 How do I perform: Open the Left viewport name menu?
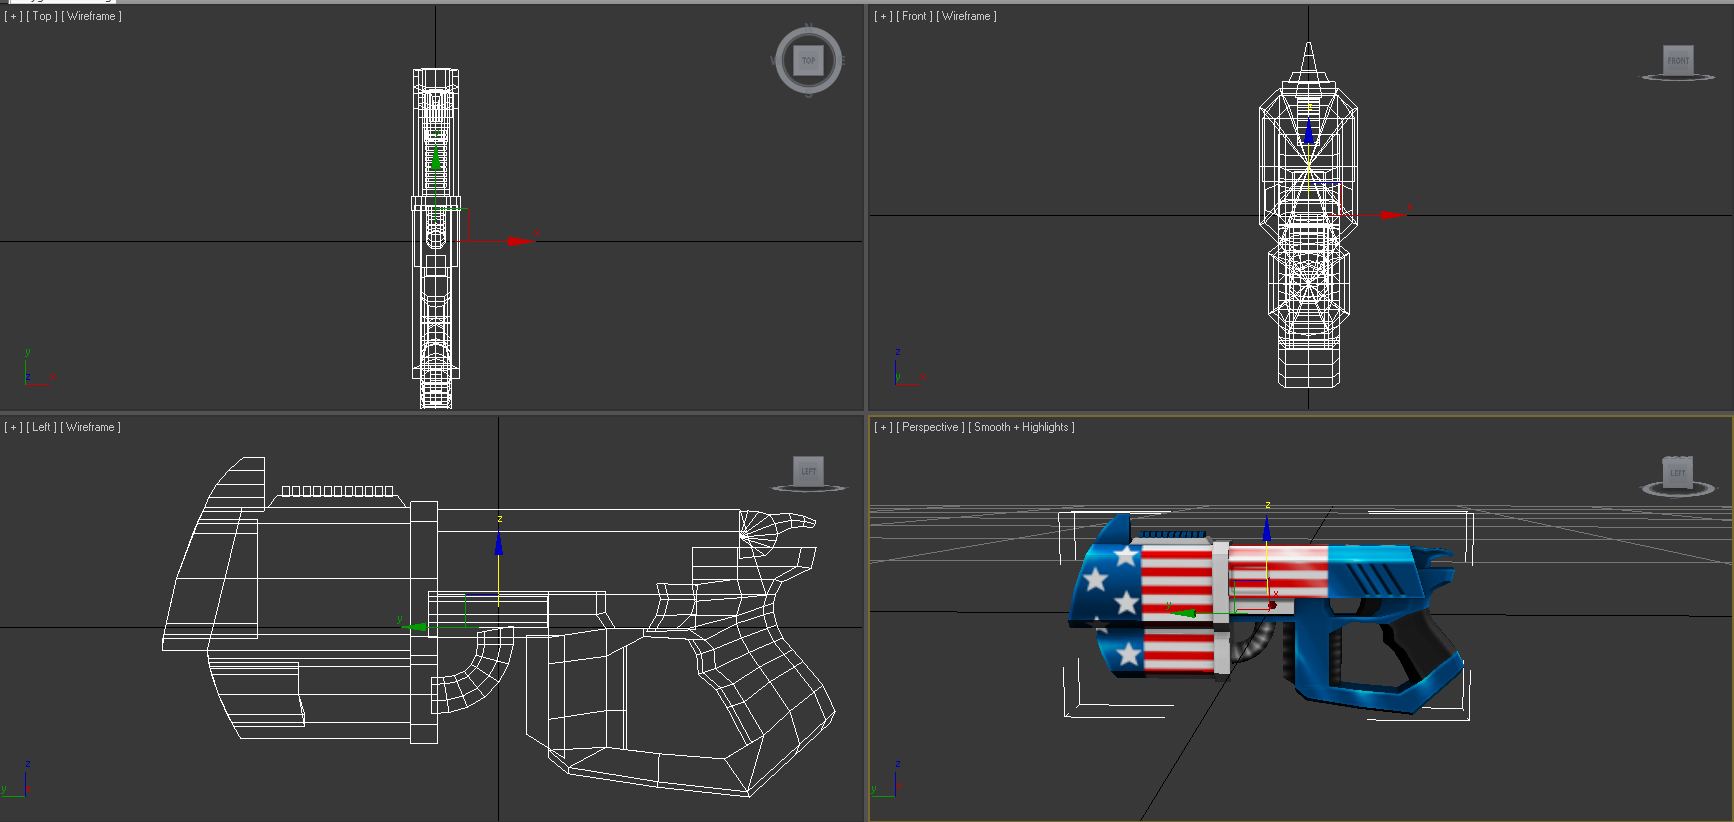click(41, 427)
